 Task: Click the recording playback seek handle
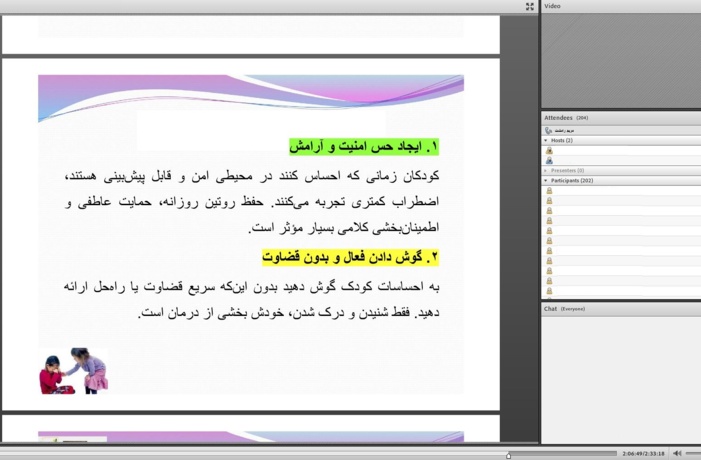(508, 456)
